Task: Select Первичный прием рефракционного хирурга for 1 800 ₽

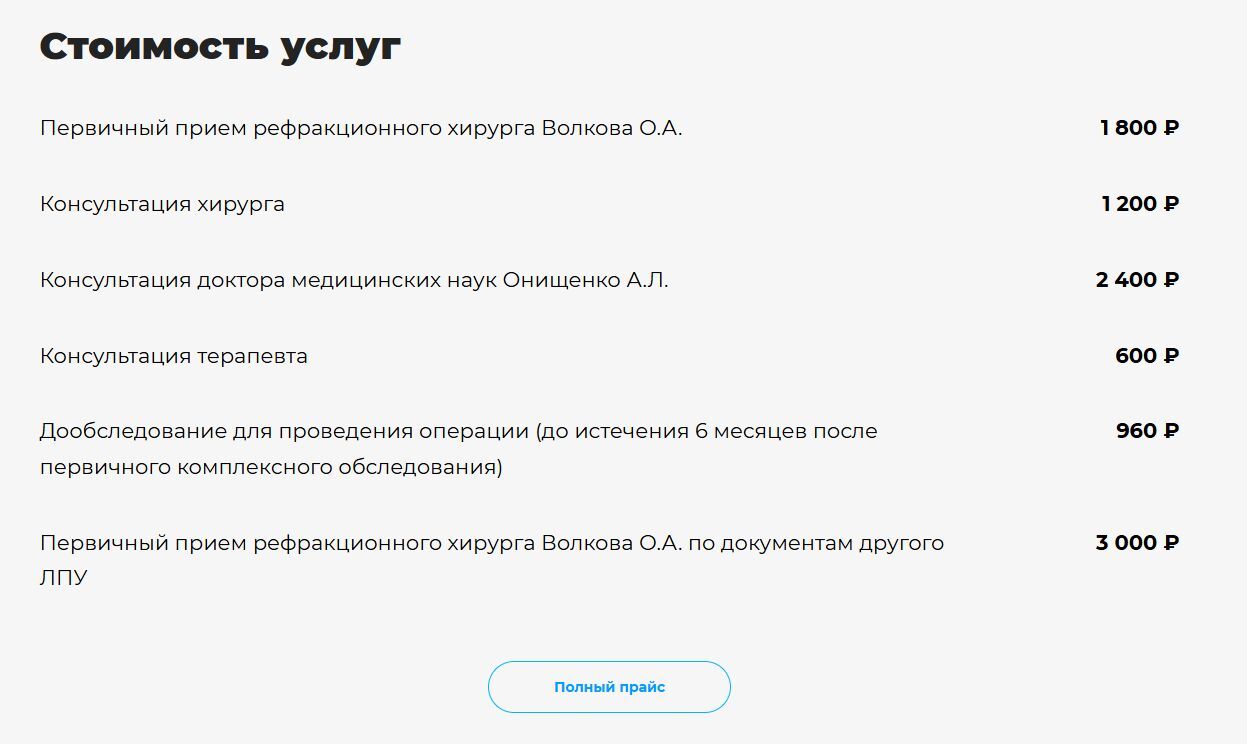Action: click(x=361, y=128)
